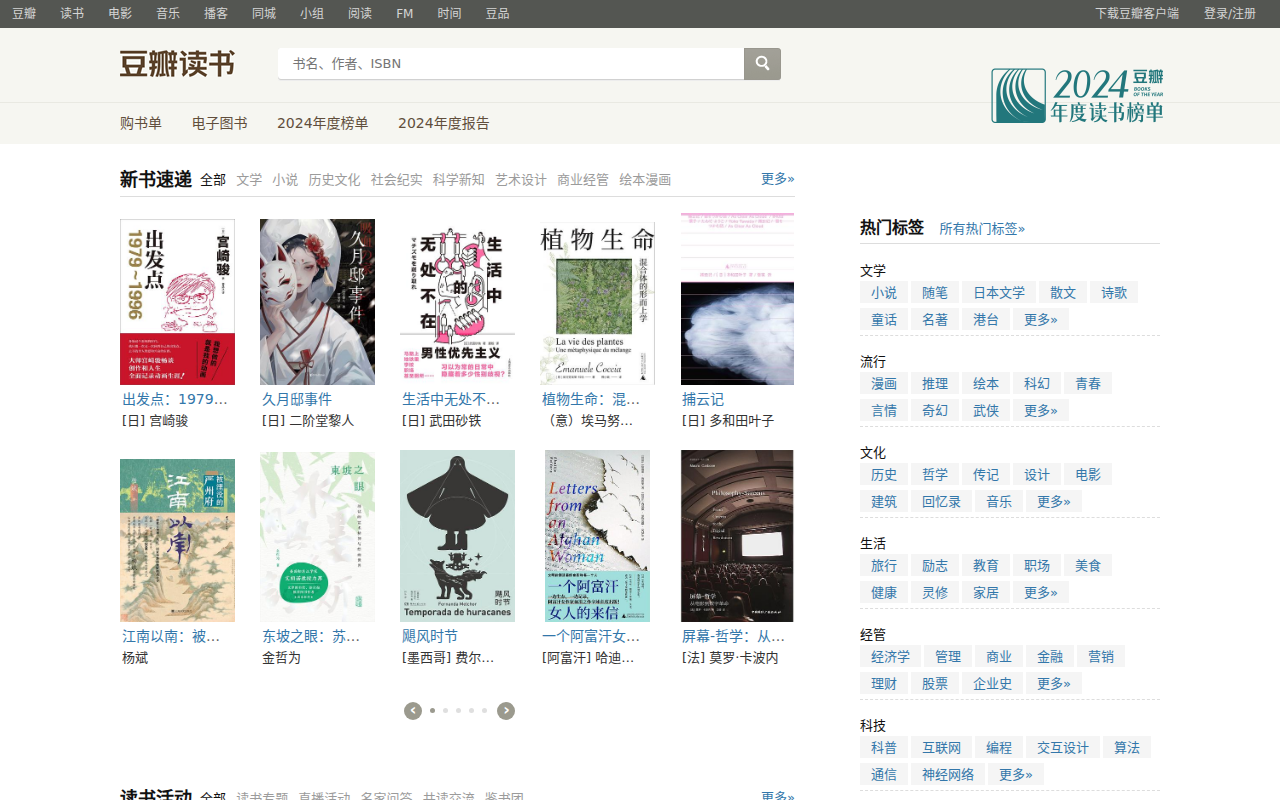The width and height of the screenshot is (1280, 800).
Task: Select the last carousel pagination dot
Action: pos(484,711)
